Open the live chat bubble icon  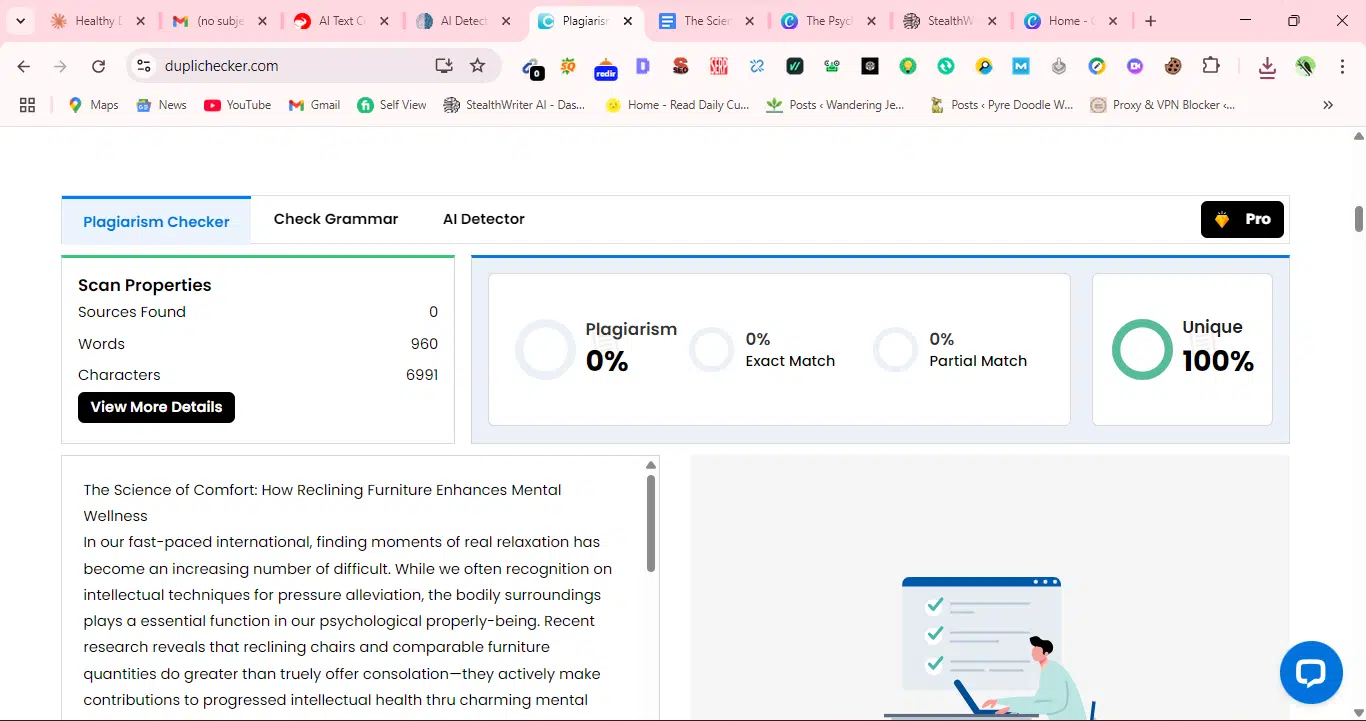(x=1311, y=672)
